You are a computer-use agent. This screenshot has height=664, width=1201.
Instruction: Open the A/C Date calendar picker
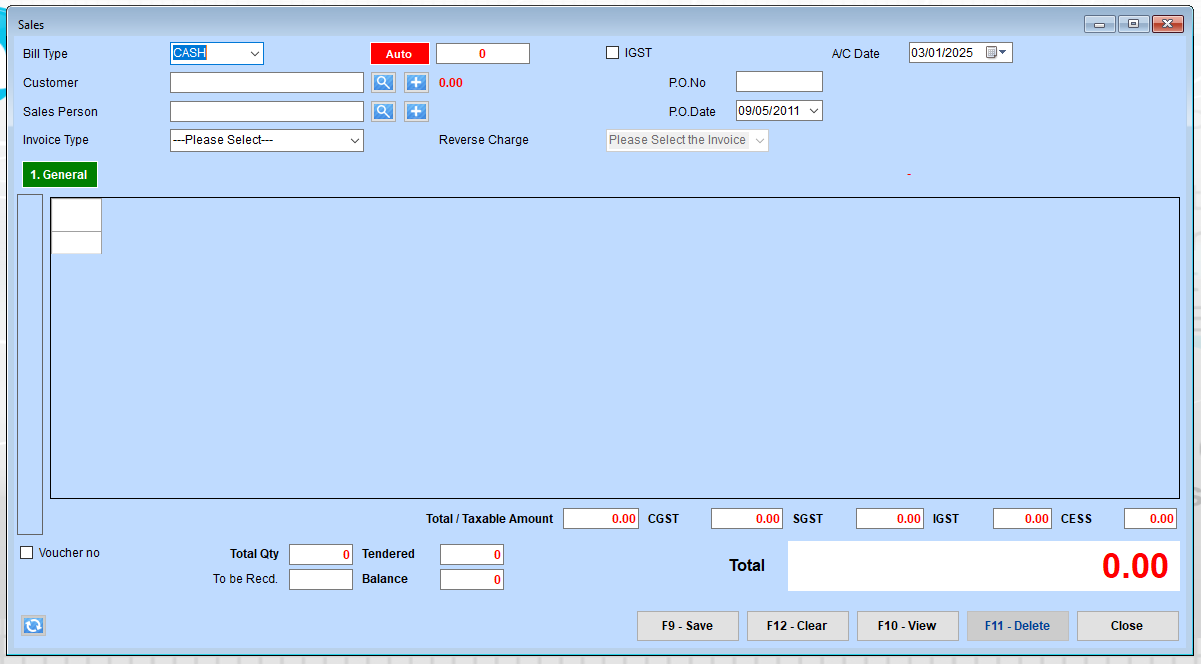[996, 53]
